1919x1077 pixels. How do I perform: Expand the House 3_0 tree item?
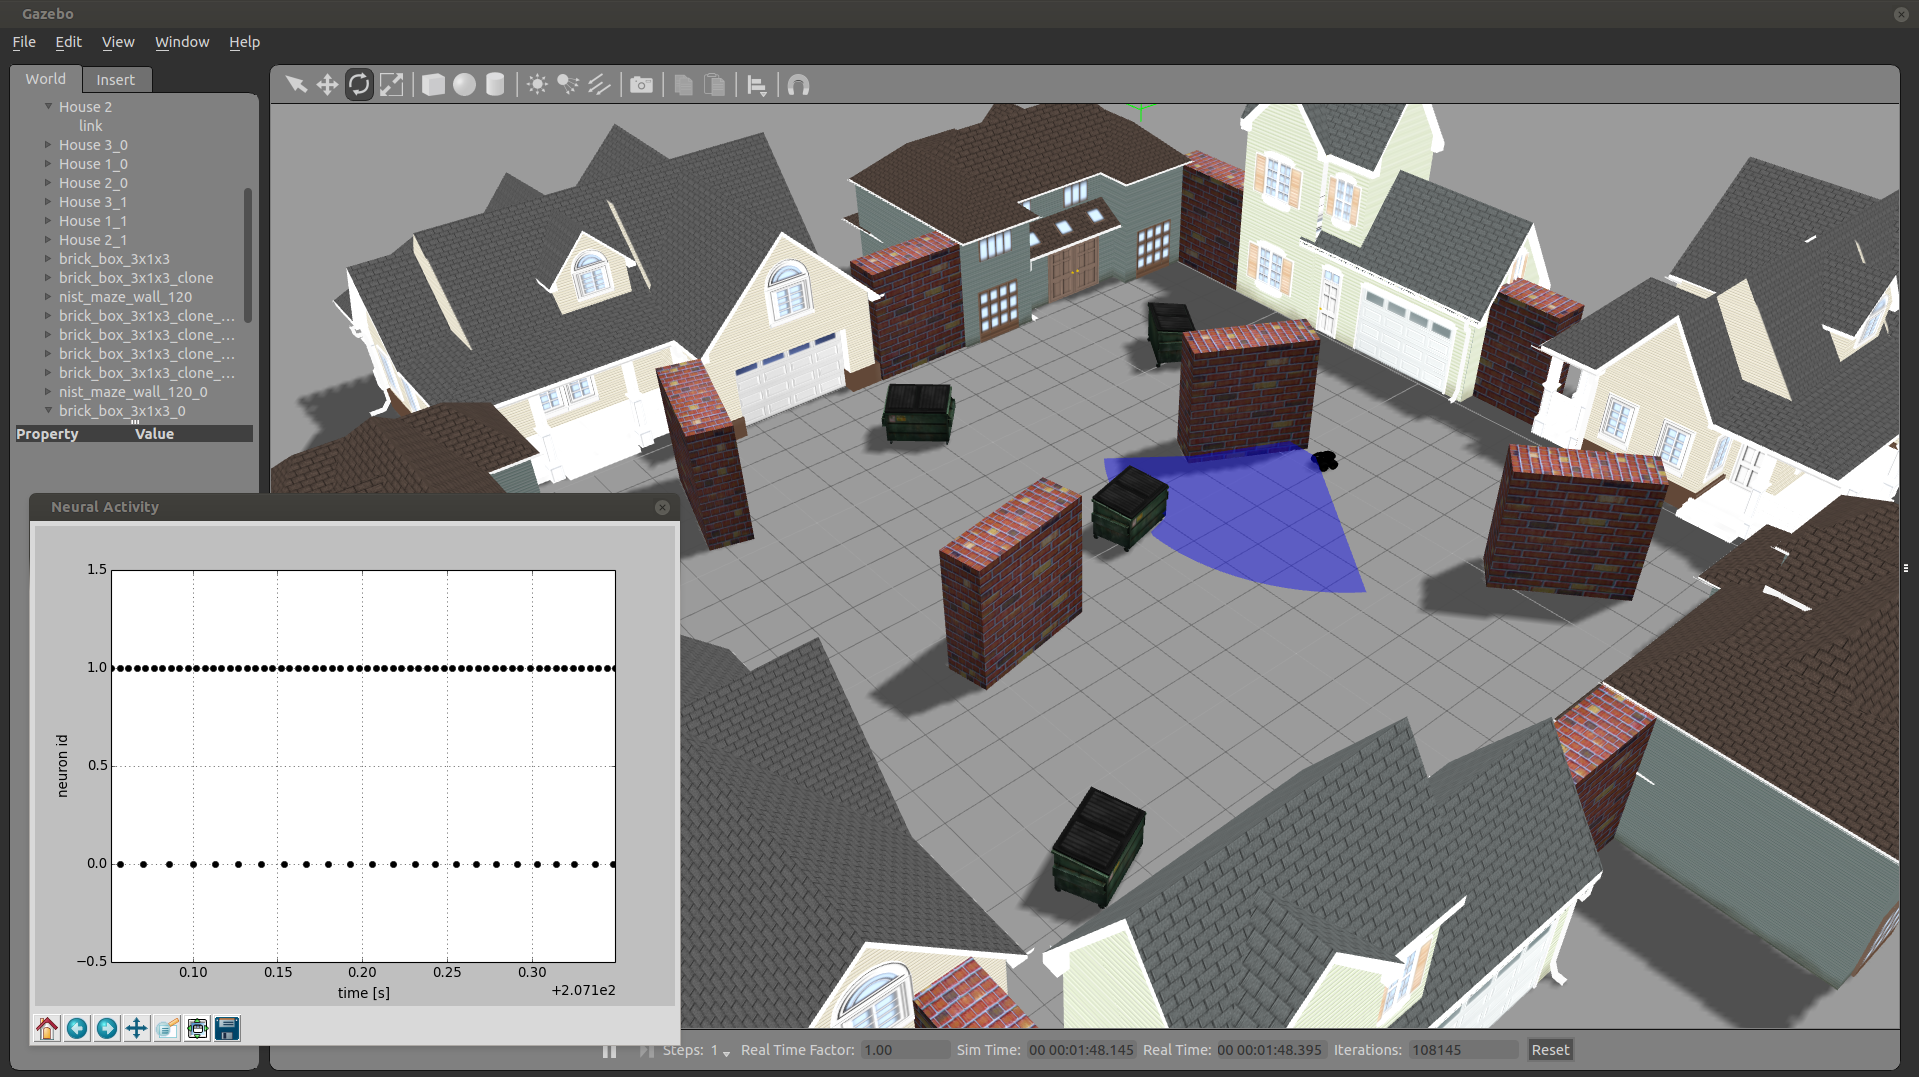tap(48, 145)
